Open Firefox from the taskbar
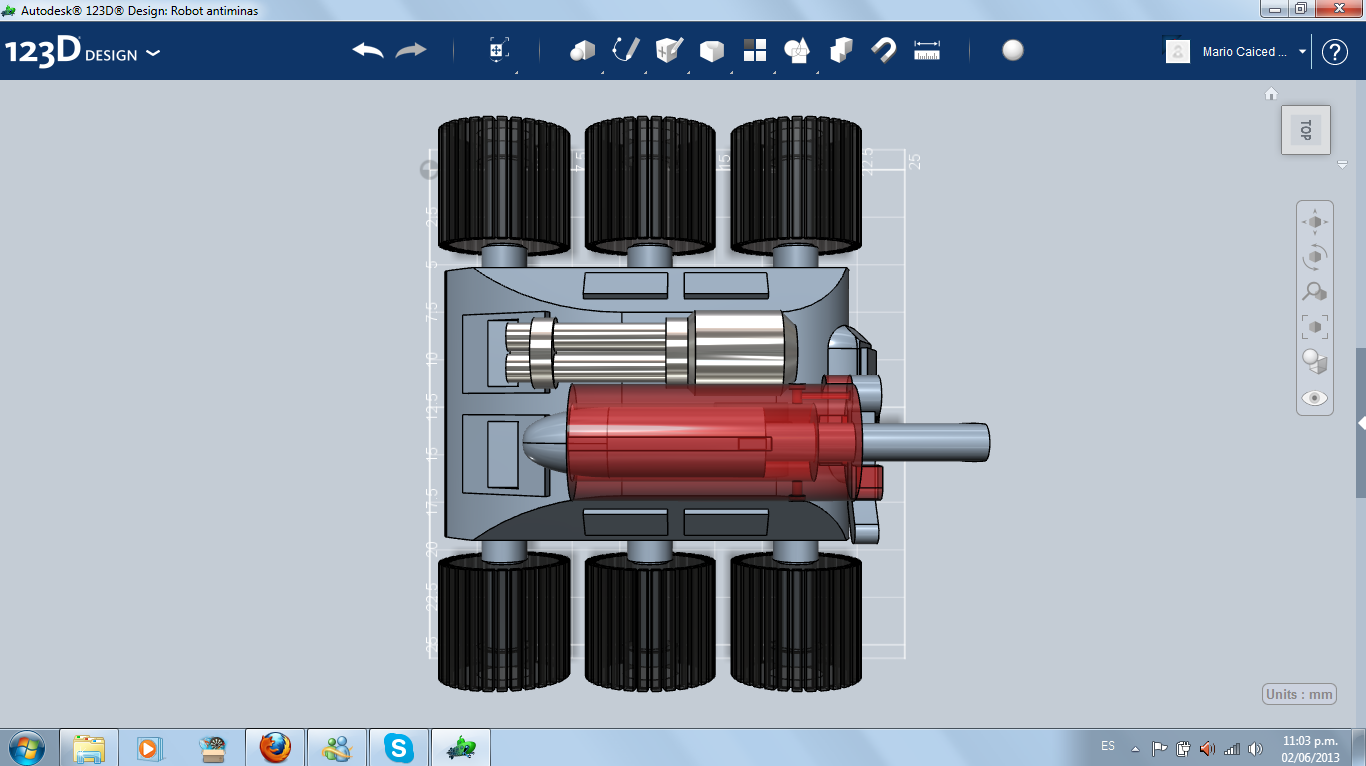Viewport: 1366px width, 766px height. [274, 747]
